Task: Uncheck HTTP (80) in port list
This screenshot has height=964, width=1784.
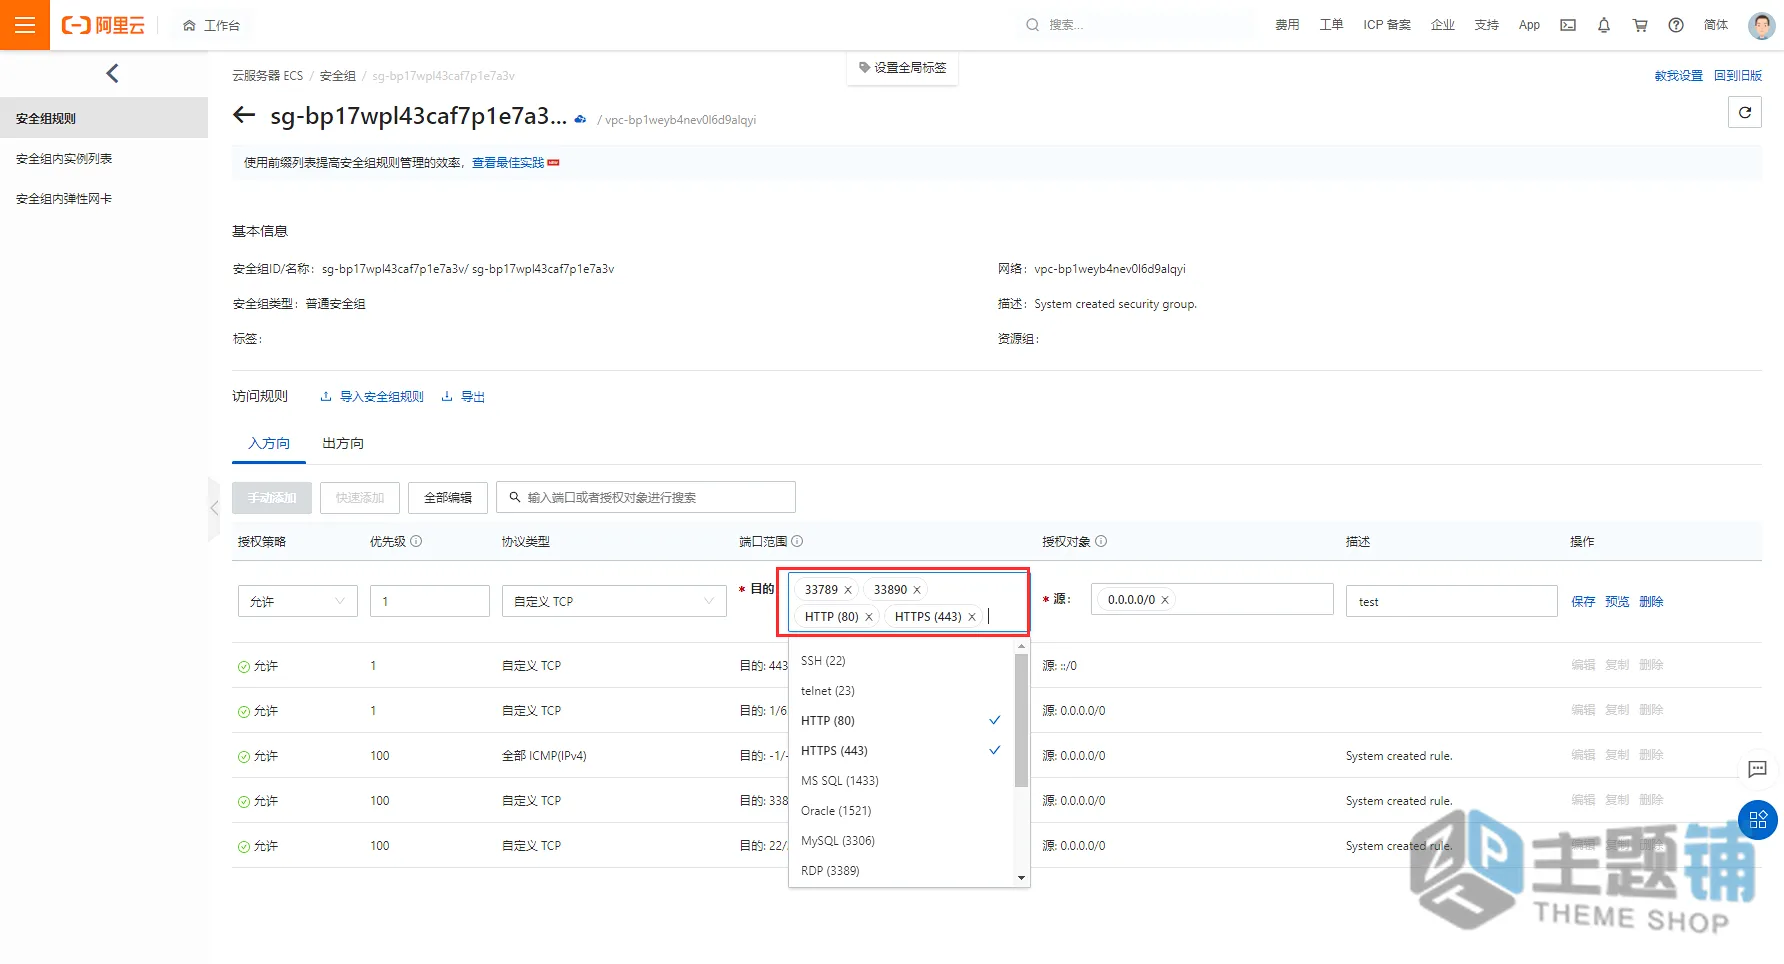Action: pyautogui.click(x=901, y=721)
